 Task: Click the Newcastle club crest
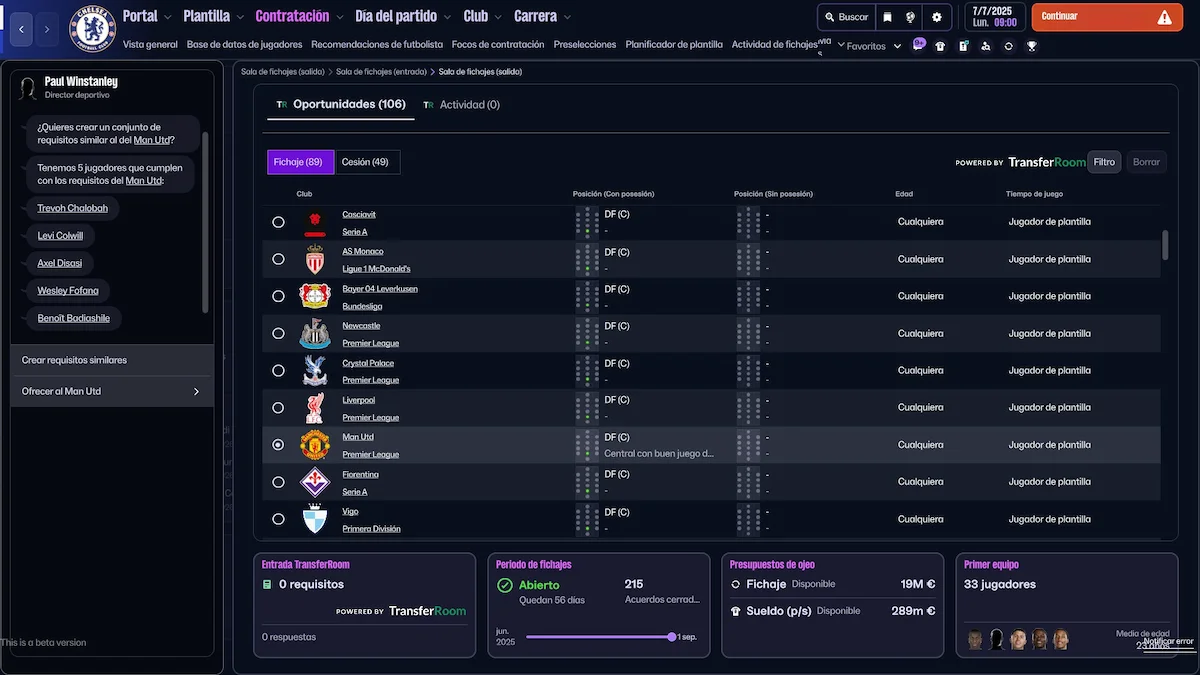tap(315, 333)
